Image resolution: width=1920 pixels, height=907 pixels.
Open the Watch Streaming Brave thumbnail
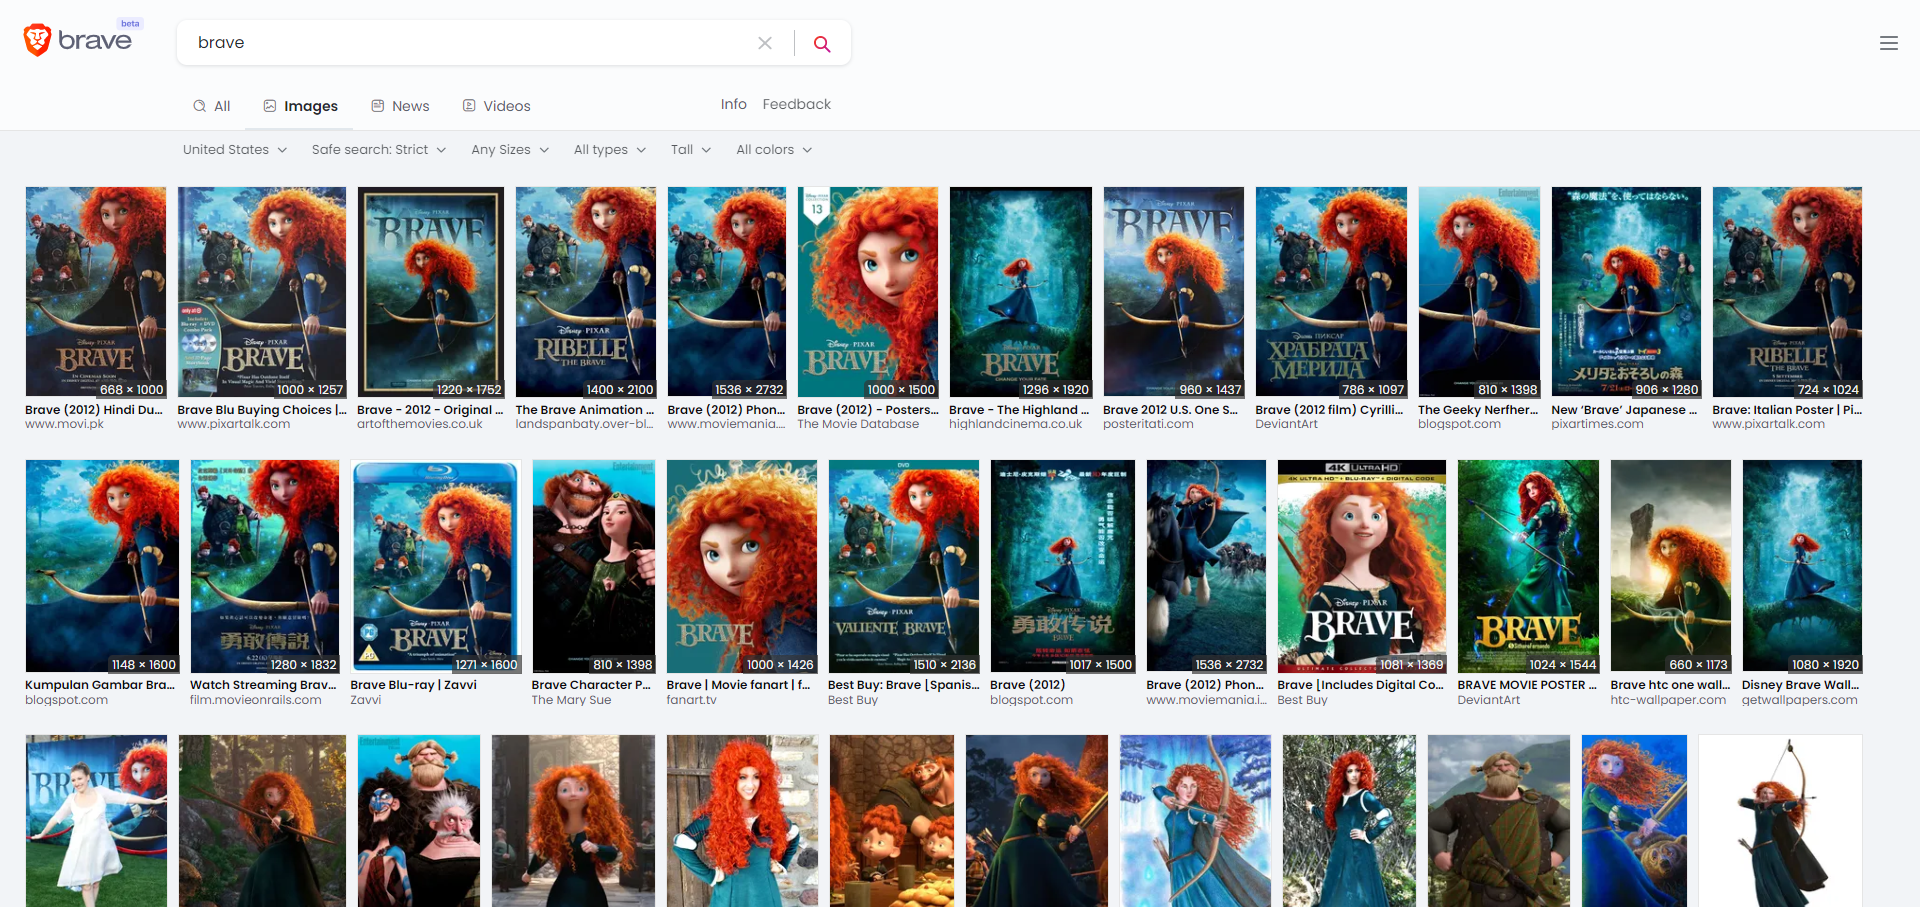(x=265, y=566)
